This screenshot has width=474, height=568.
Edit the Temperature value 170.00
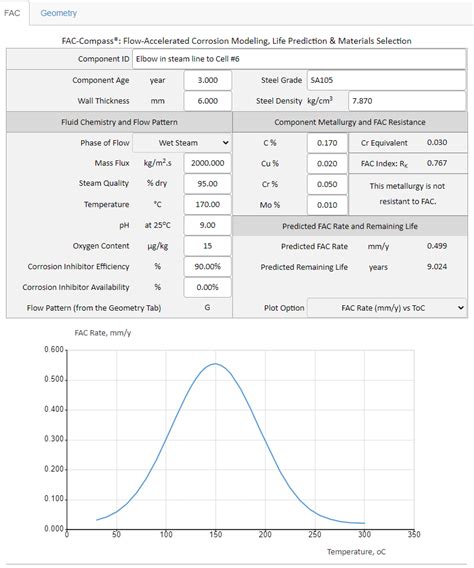click(x=207, y=204)
